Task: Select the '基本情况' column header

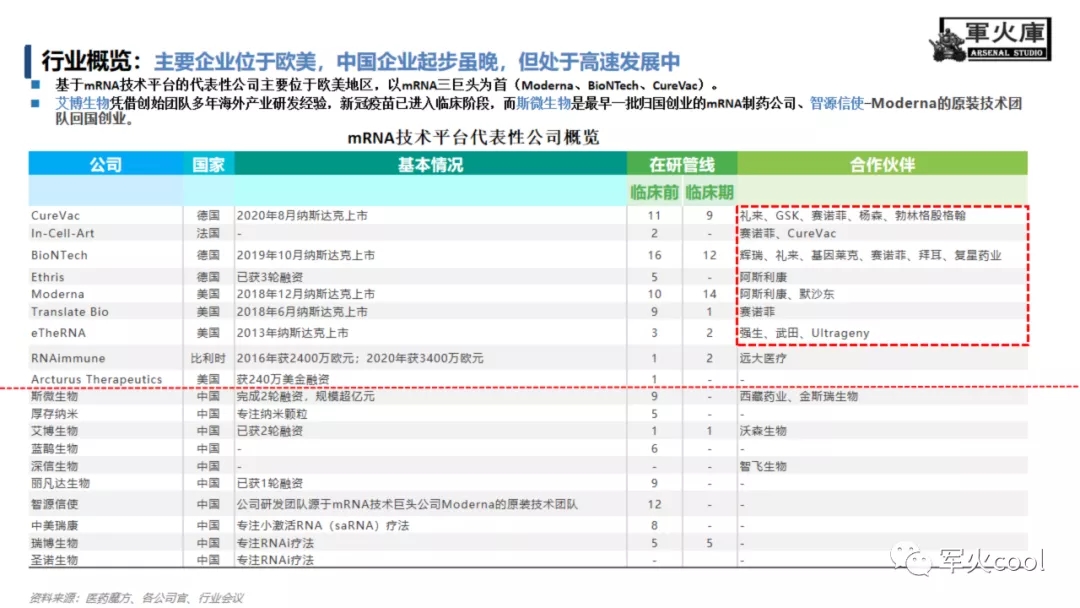Action: coord(430,165)
